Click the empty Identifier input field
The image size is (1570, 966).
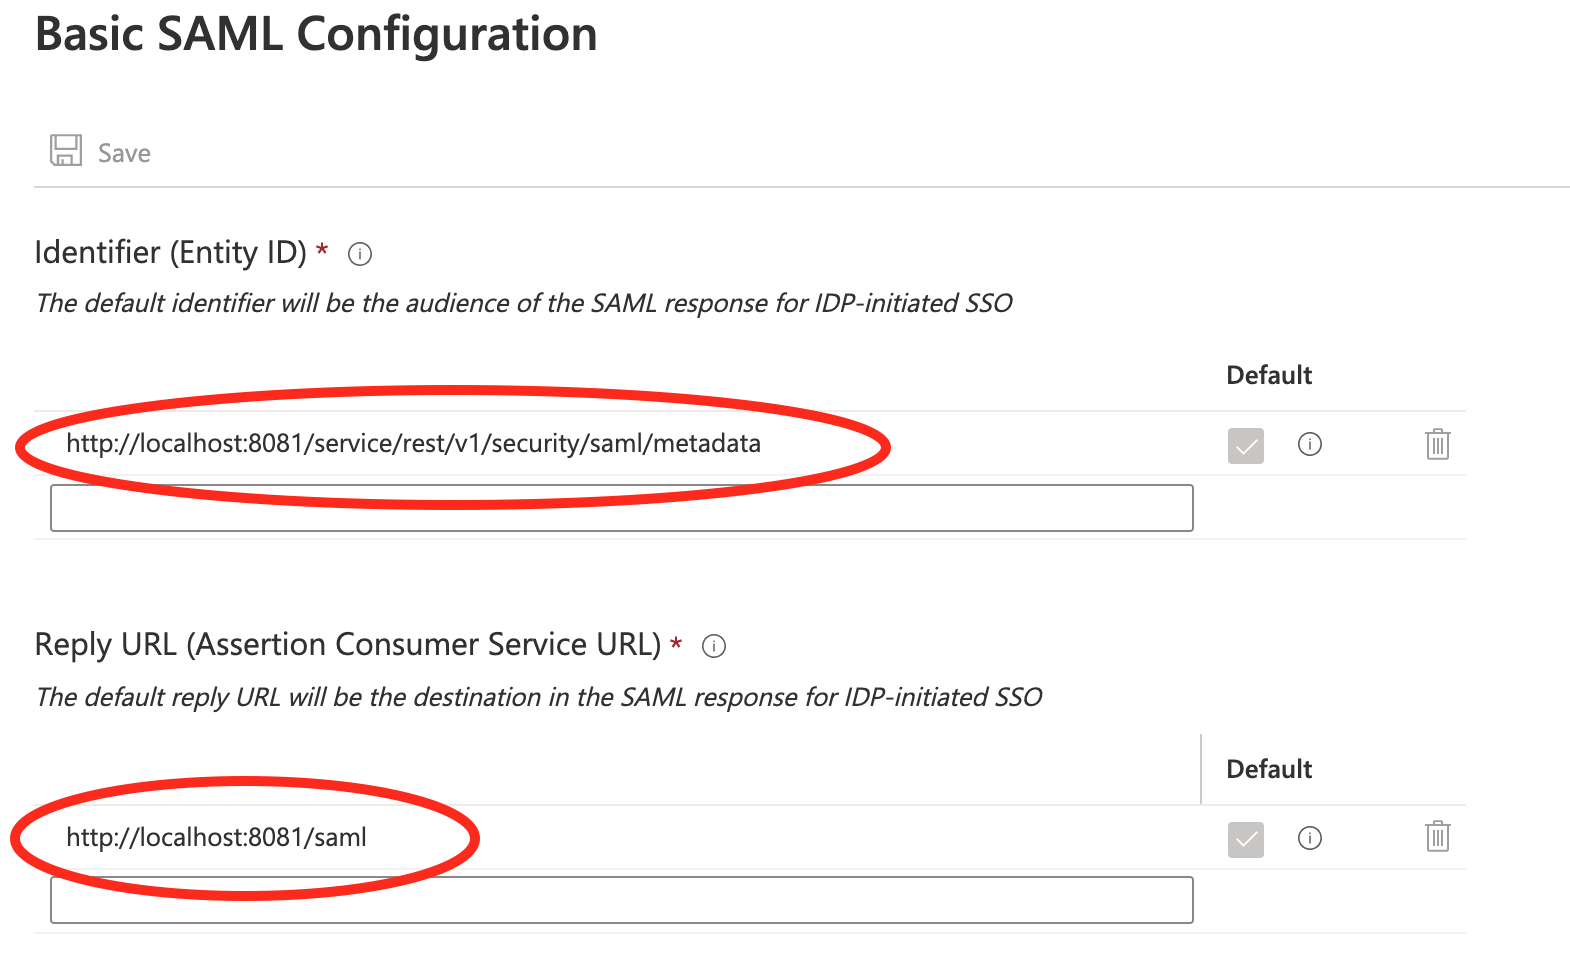(621, 508)
